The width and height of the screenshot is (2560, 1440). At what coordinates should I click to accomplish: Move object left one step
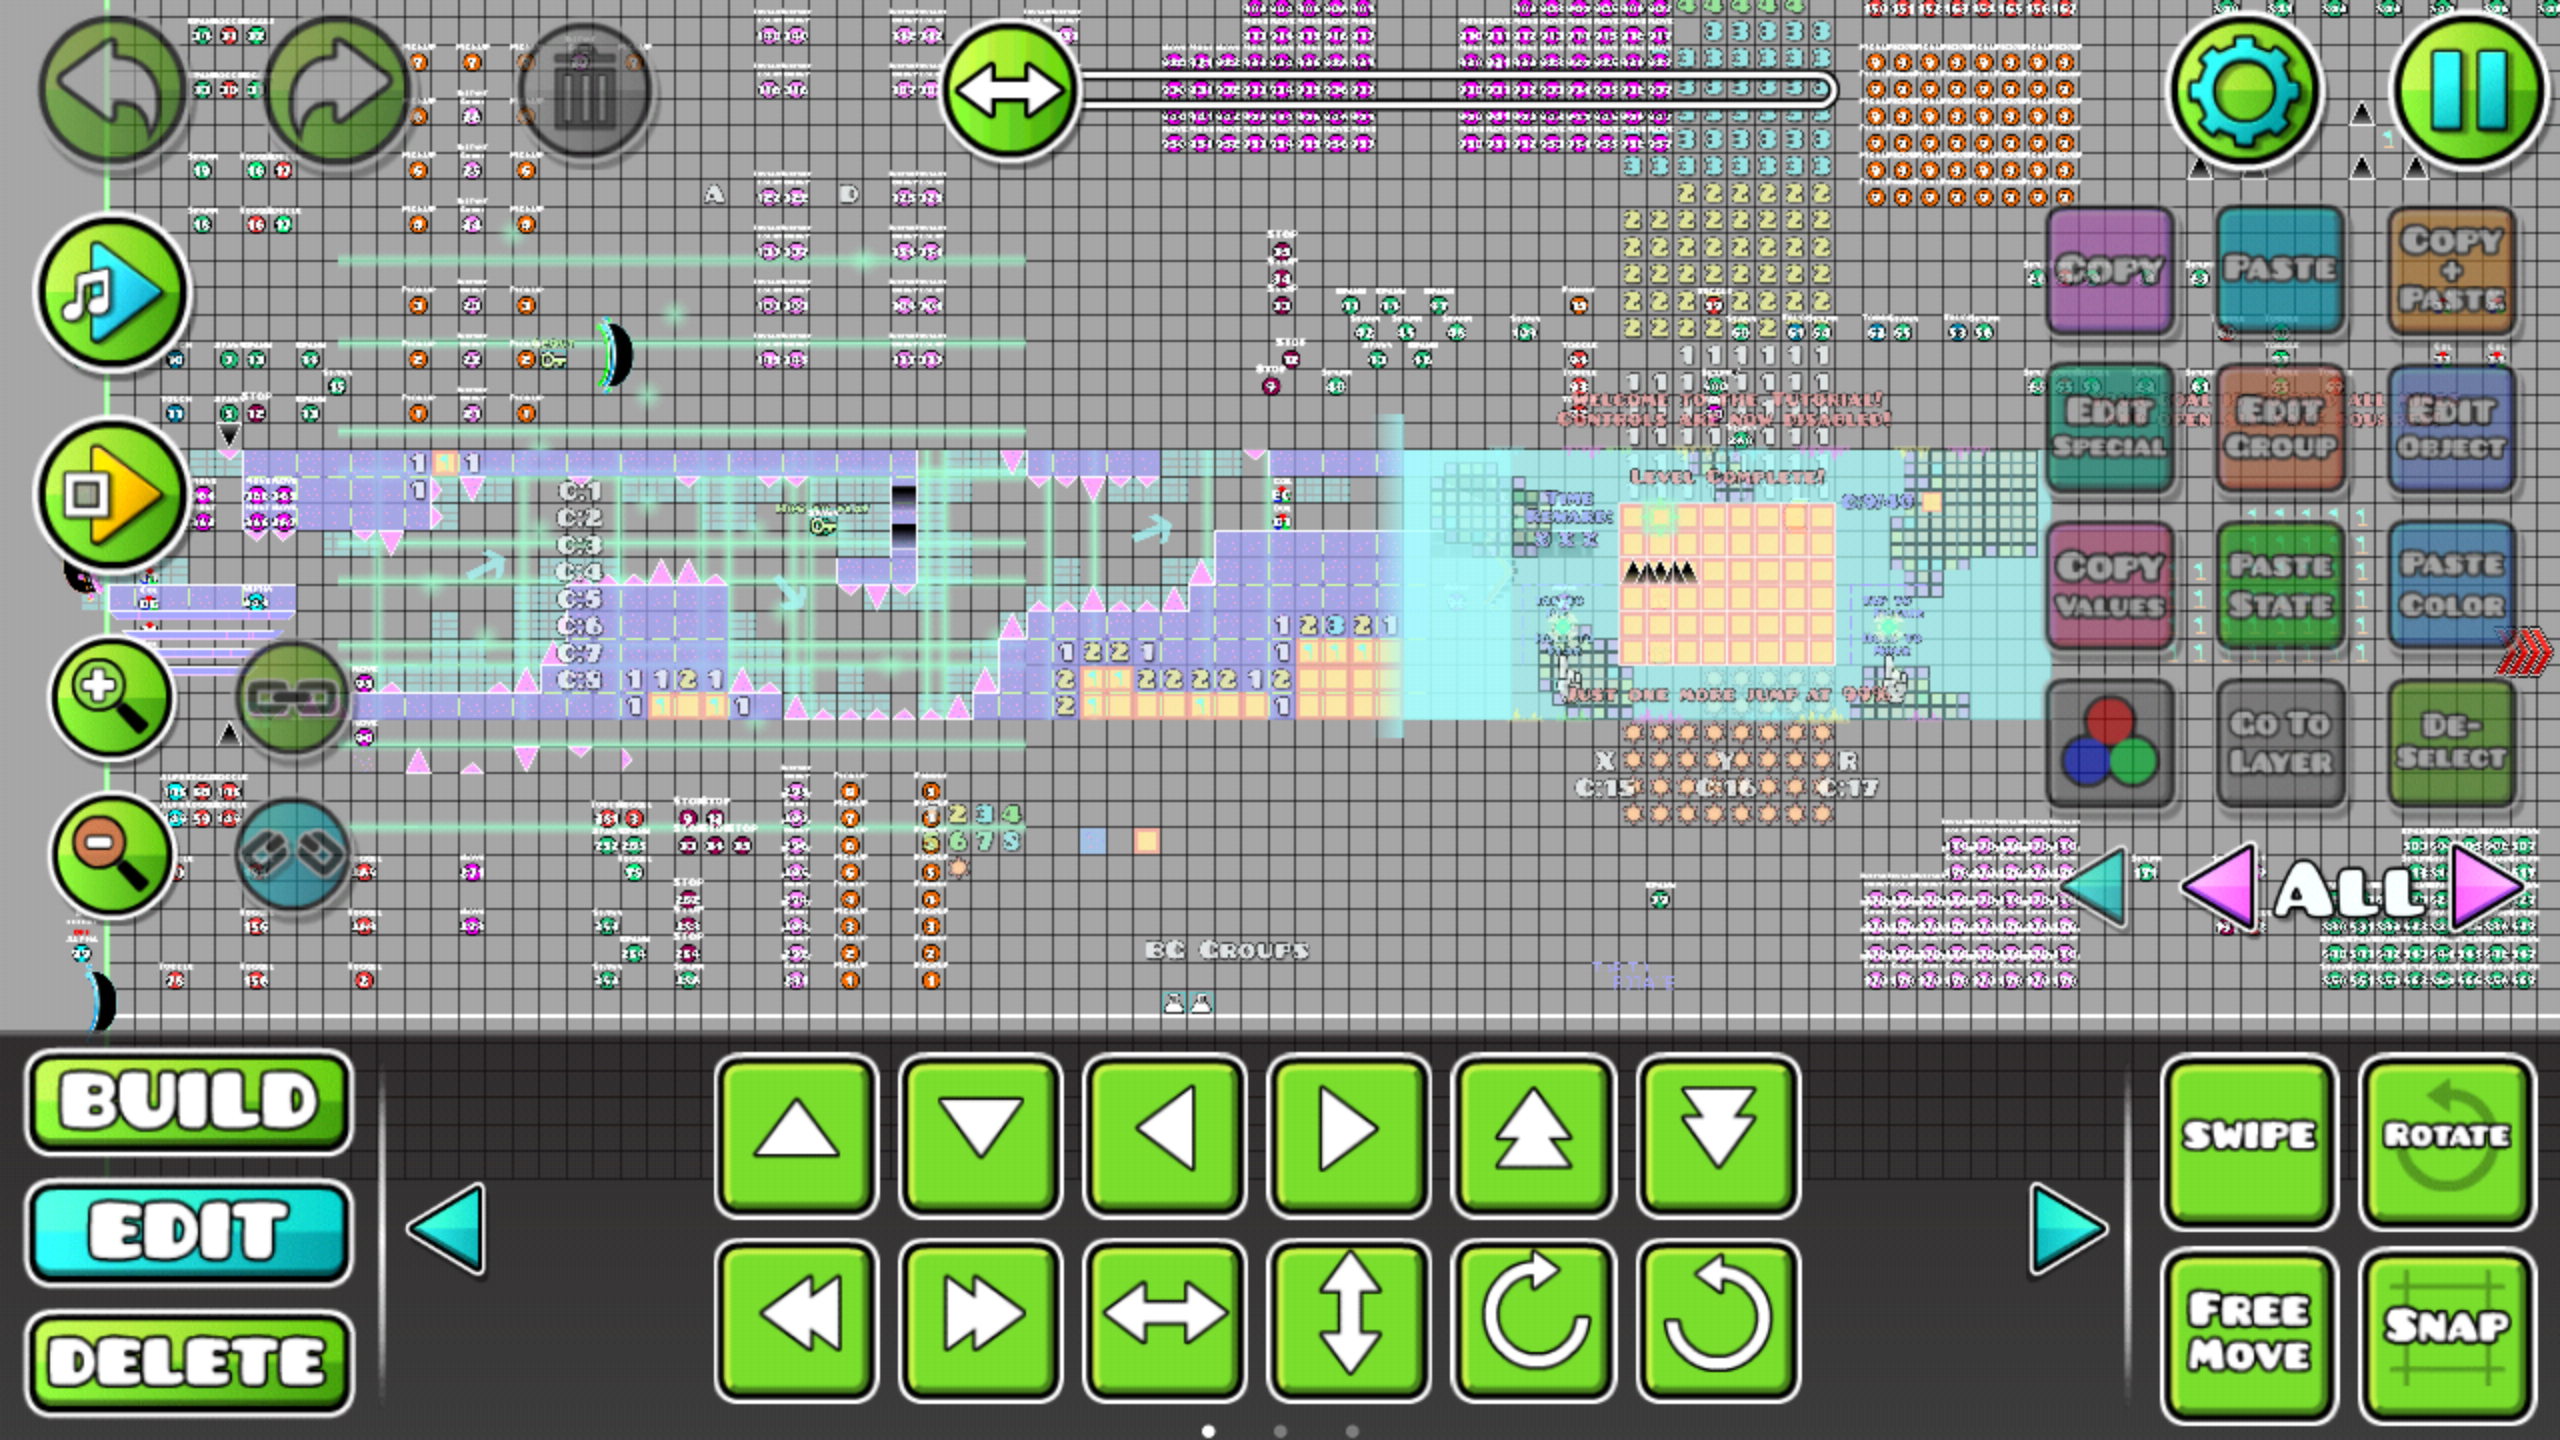pyautogui.click(x=1165, y=1134)
